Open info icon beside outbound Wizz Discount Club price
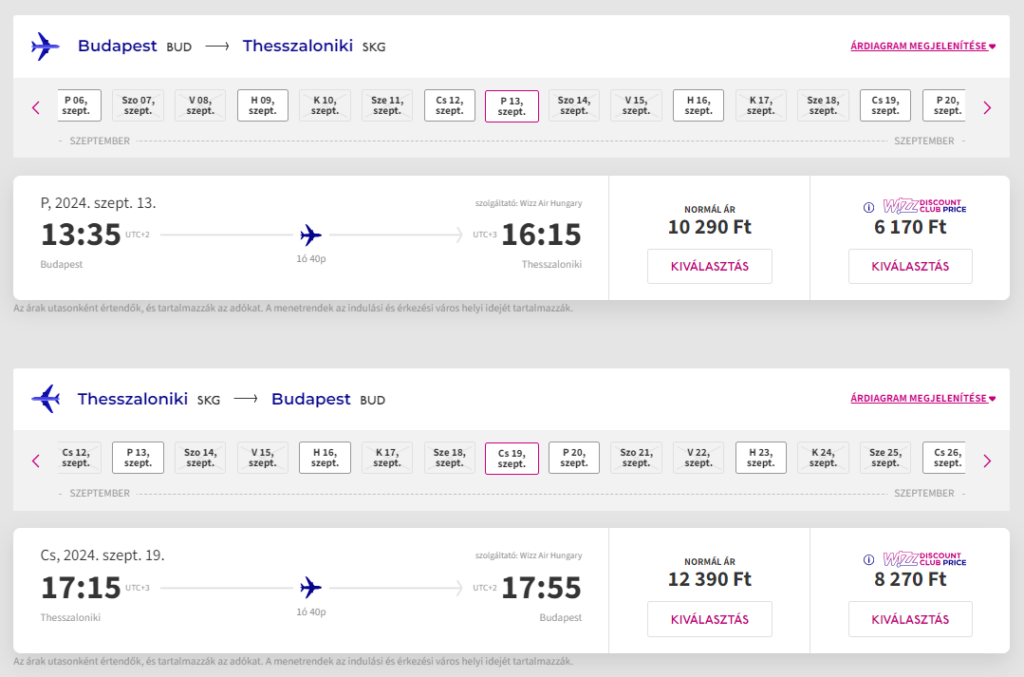Viewport: 1024px width, 677px height. coord(869,208)
